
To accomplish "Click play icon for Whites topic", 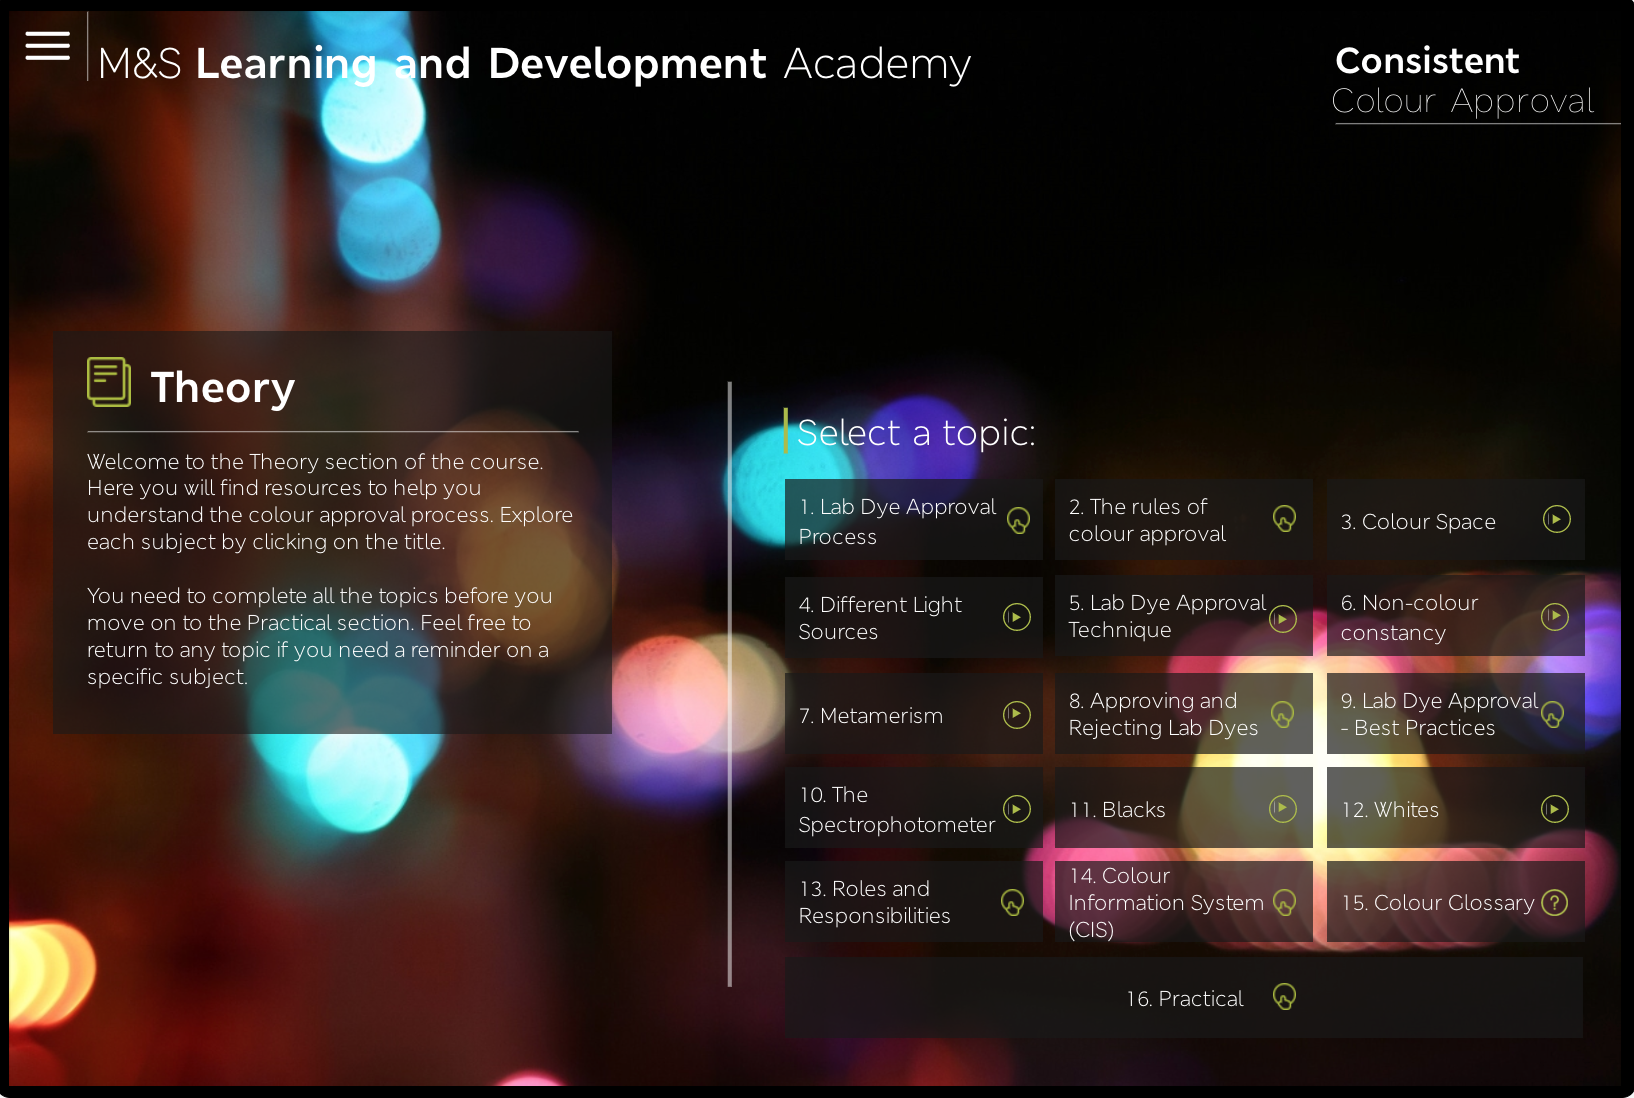I will [1554, 809].
